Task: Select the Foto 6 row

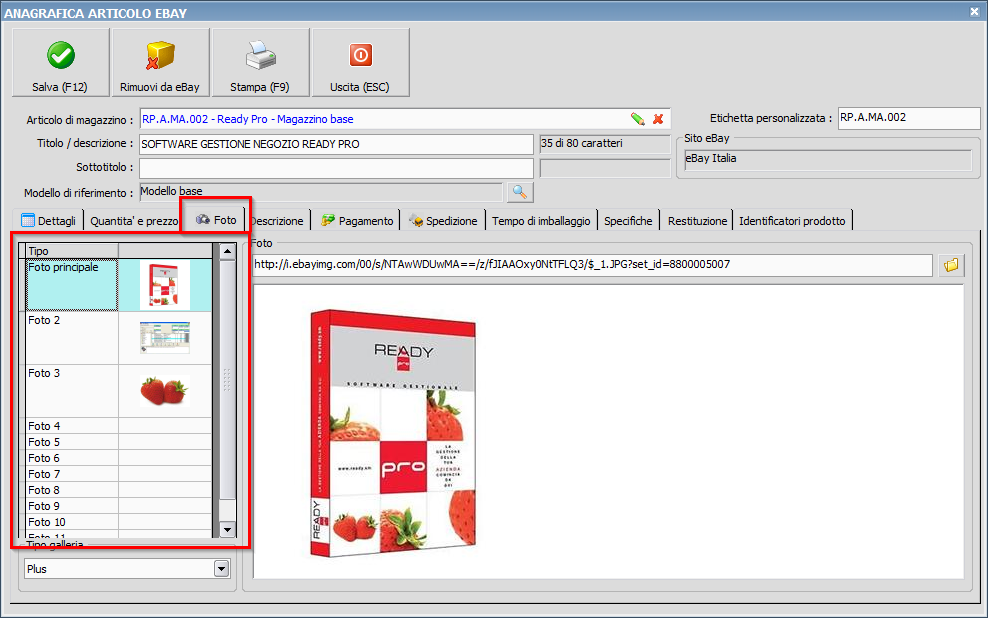Action: (118, 458)
